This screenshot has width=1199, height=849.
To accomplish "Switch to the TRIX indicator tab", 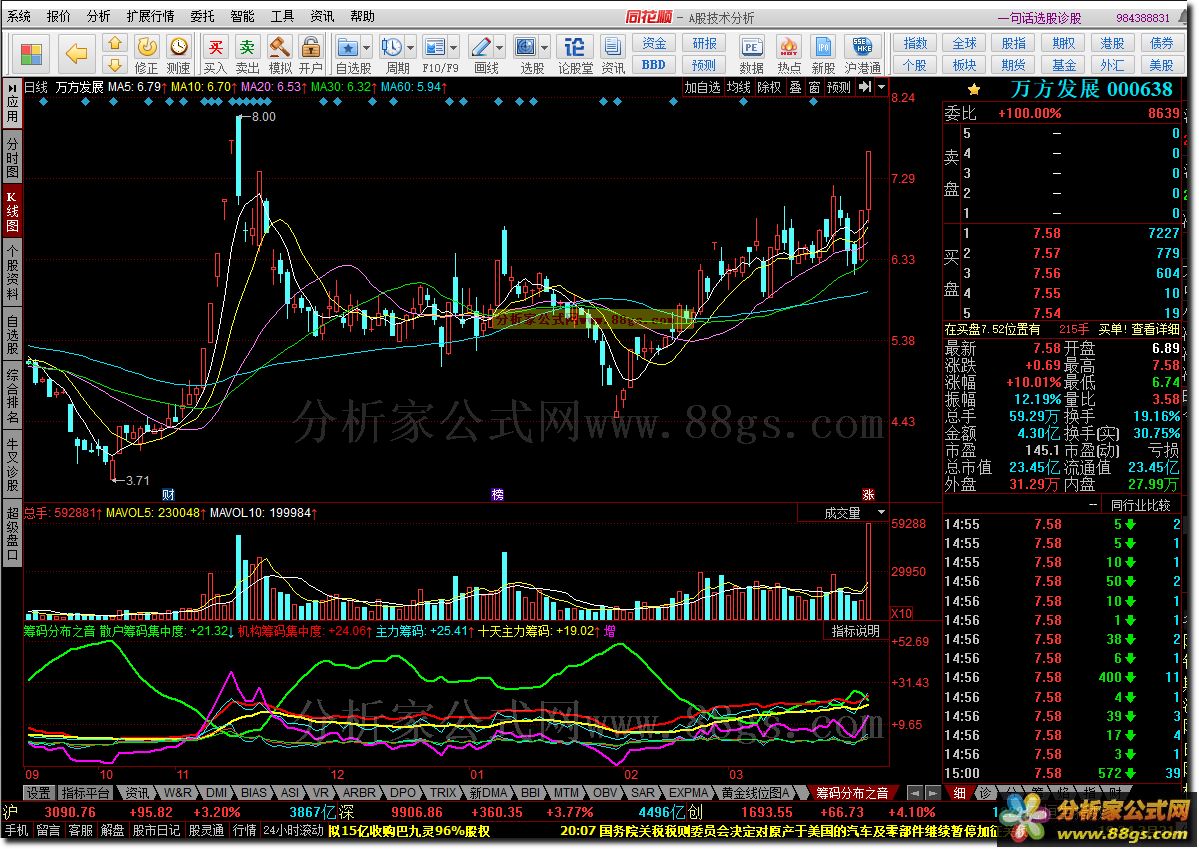I will (x=442, y=793).
